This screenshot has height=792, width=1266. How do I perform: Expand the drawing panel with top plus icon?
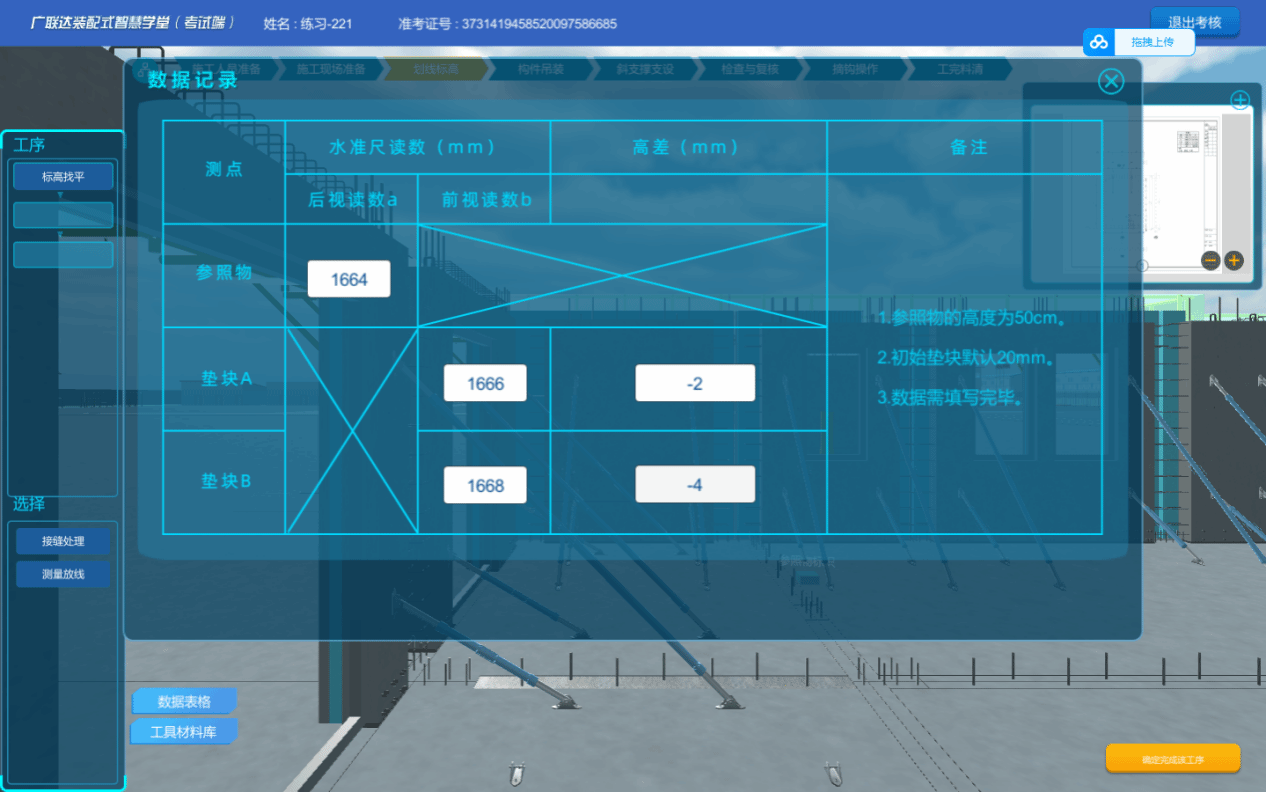1239,100
